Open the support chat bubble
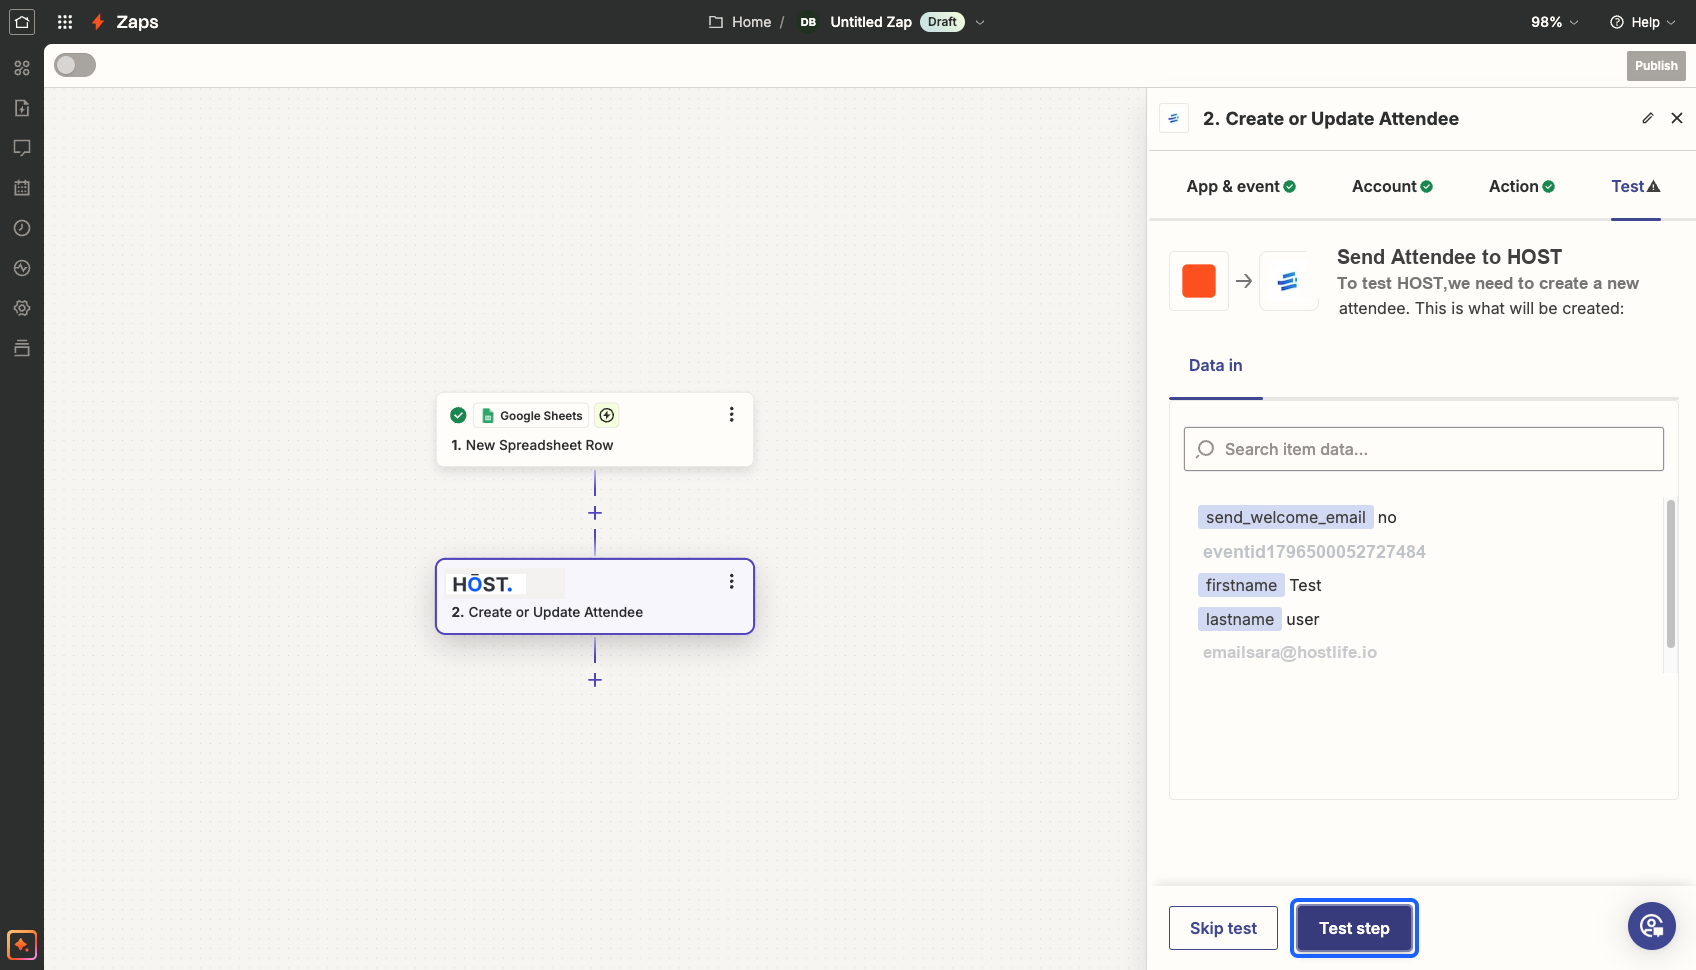The width and height of the screenshot is (1696, 970). (x=1652, y=926)
